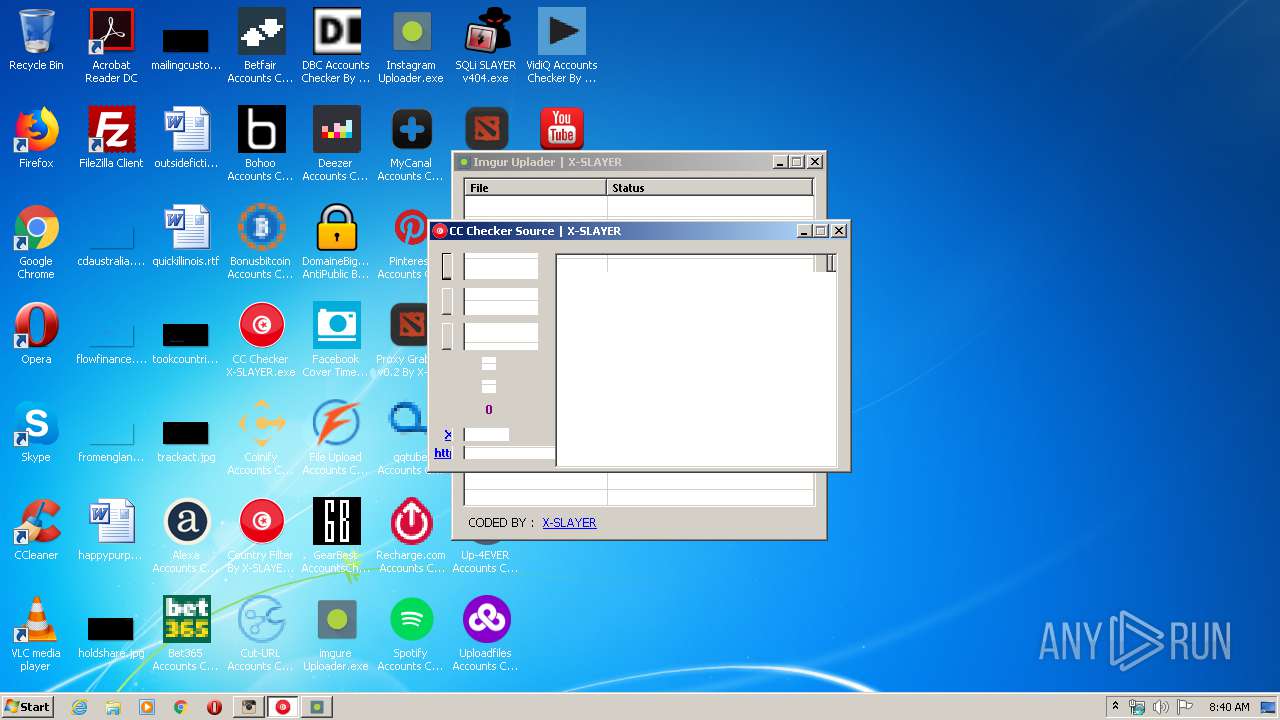Minimize the Imgur Uplader window
Screen dimensions: 1280x720
[780, 161]
